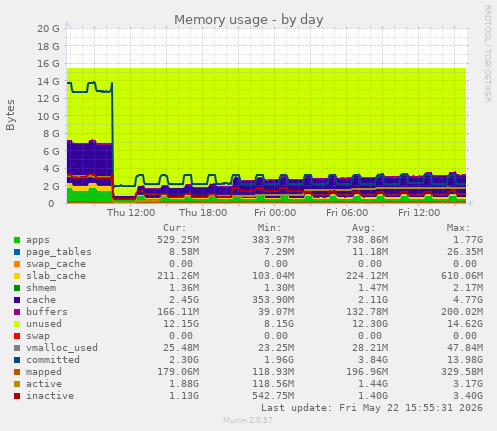Click the 'Fri 06:00' time axis label
This screenshot has height=431, width=497.
tap(347, 213)
